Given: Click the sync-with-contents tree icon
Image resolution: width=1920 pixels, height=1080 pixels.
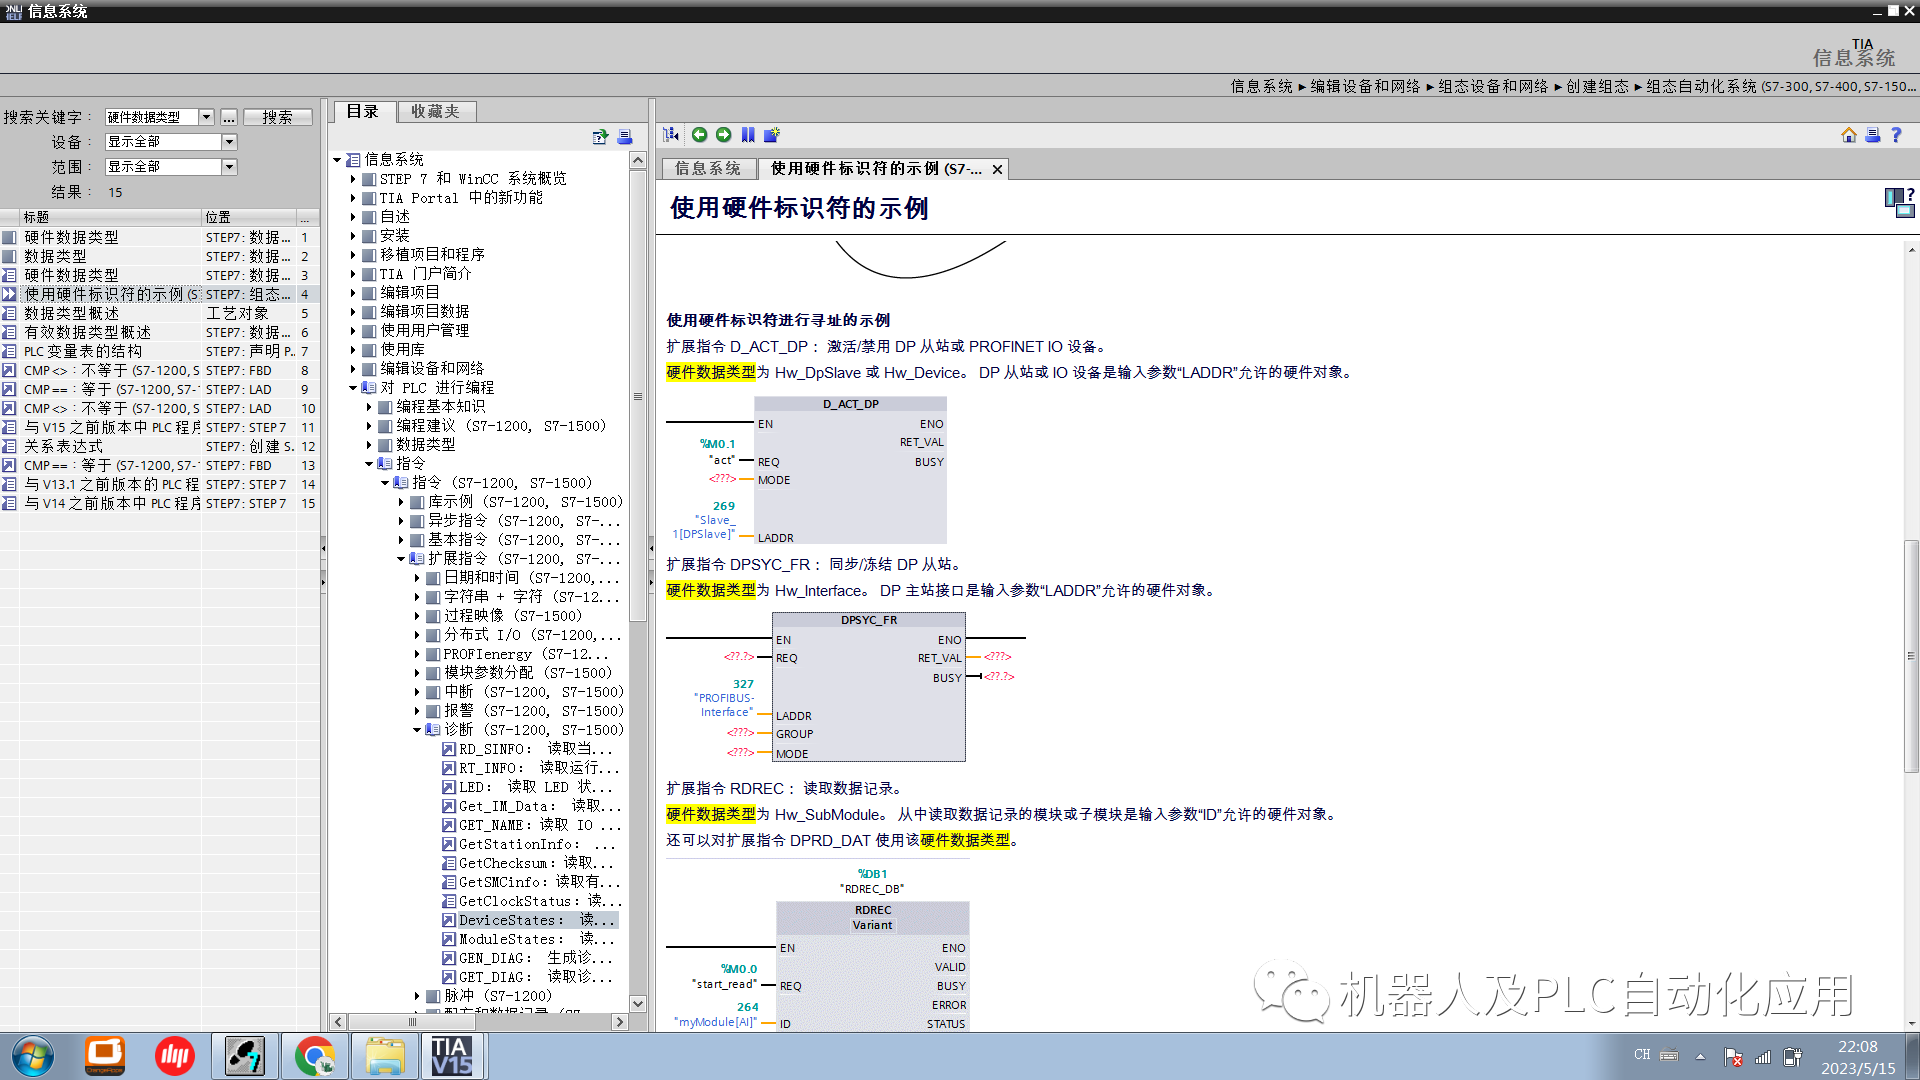Looking at the screenshot, I should click(x=671, y=135).
